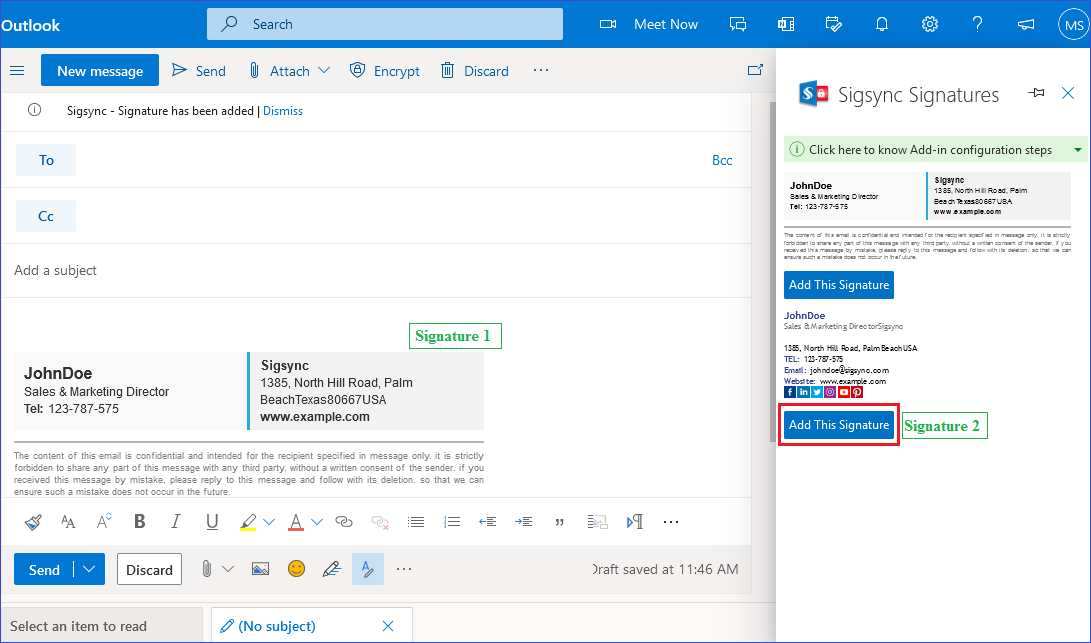The image size is (1091, 643).
Task: Open Settings gear icon
Action: [x=930, y=24]
